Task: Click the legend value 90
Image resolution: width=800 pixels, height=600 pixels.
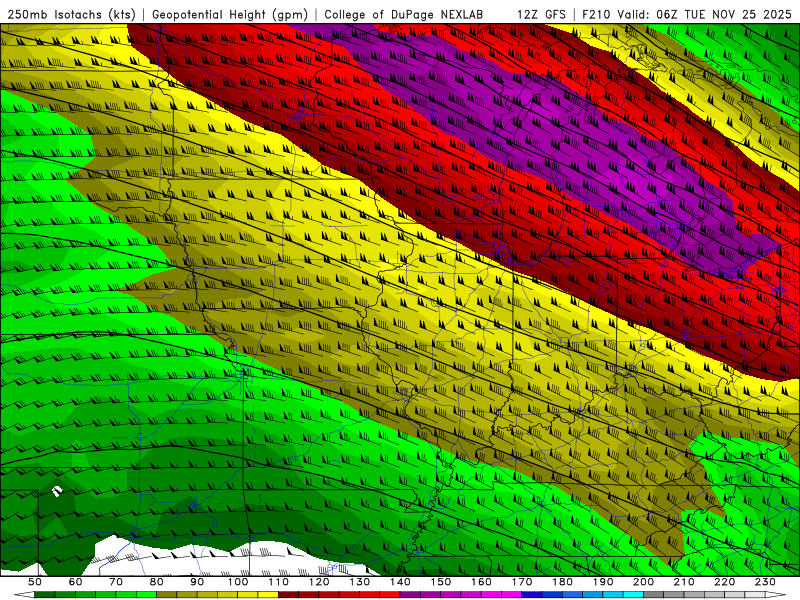Action: 197,582
